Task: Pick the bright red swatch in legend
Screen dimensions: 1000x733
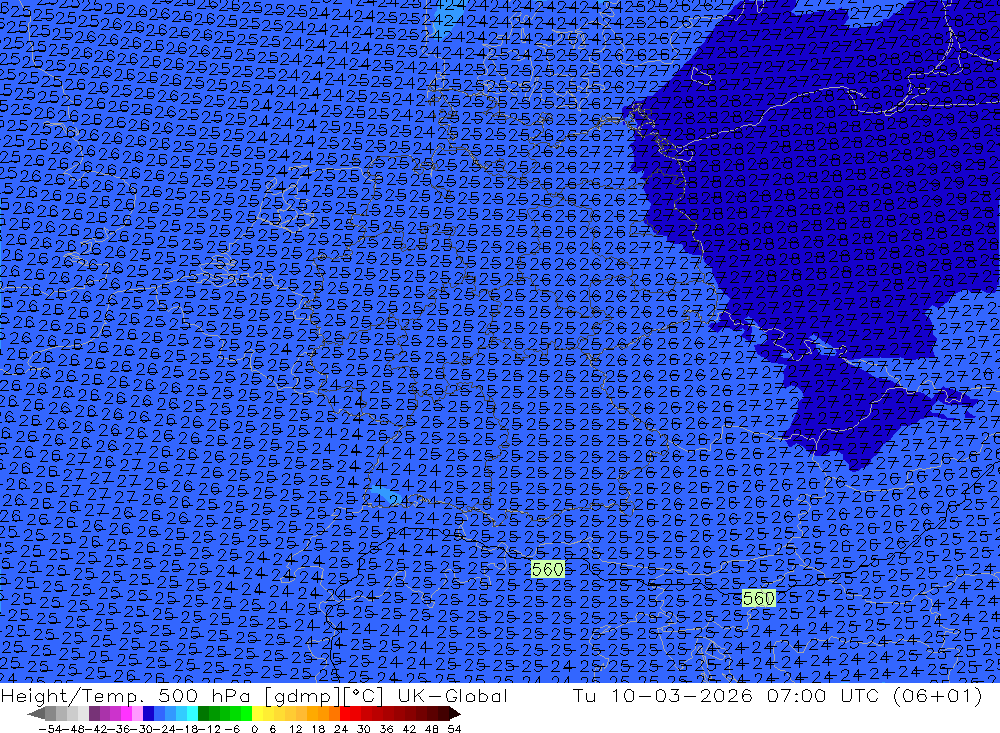Action: coord(345,714)
